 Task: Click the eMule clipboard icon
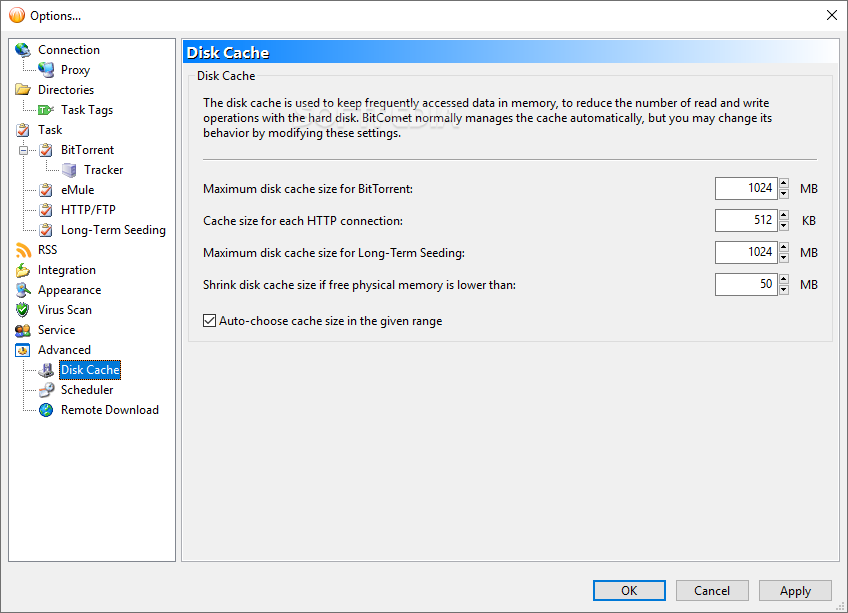[x=46, y=190]
